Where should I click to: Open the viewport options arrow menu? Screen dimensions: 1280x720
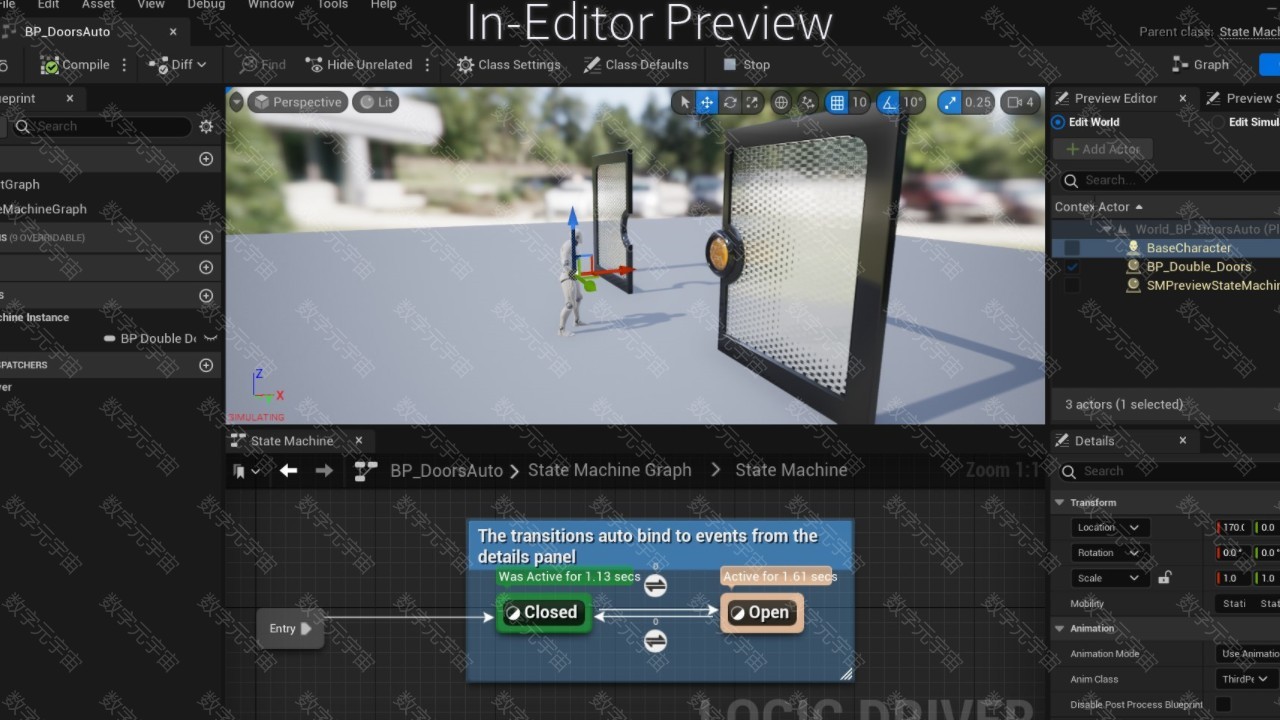[236, 102]
